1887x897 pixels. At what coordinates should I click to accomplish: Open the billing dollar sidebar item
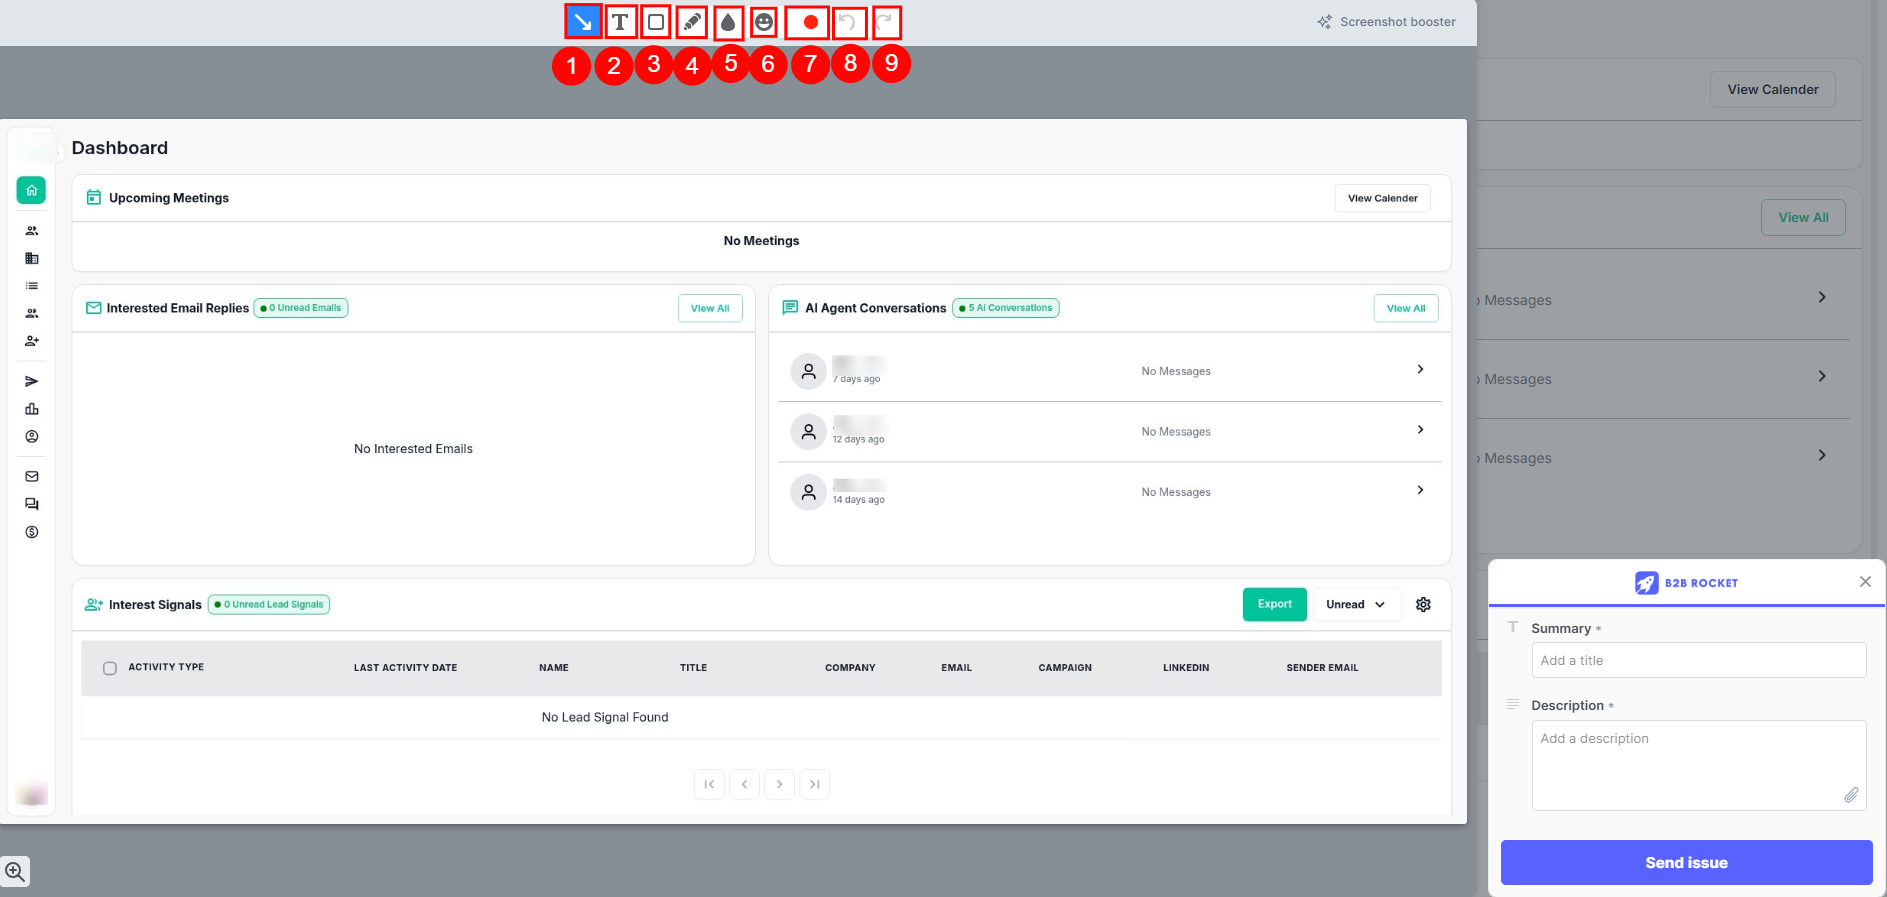[32, 532]
